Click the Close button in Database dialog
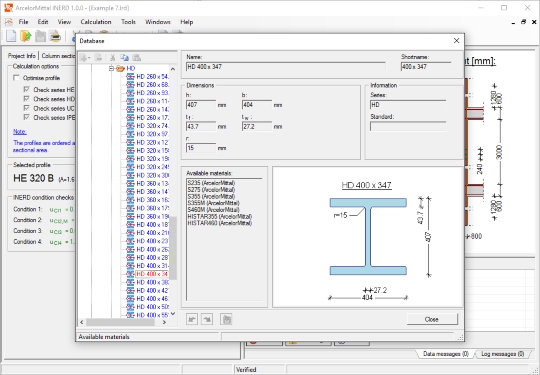 tap(432, 319)
